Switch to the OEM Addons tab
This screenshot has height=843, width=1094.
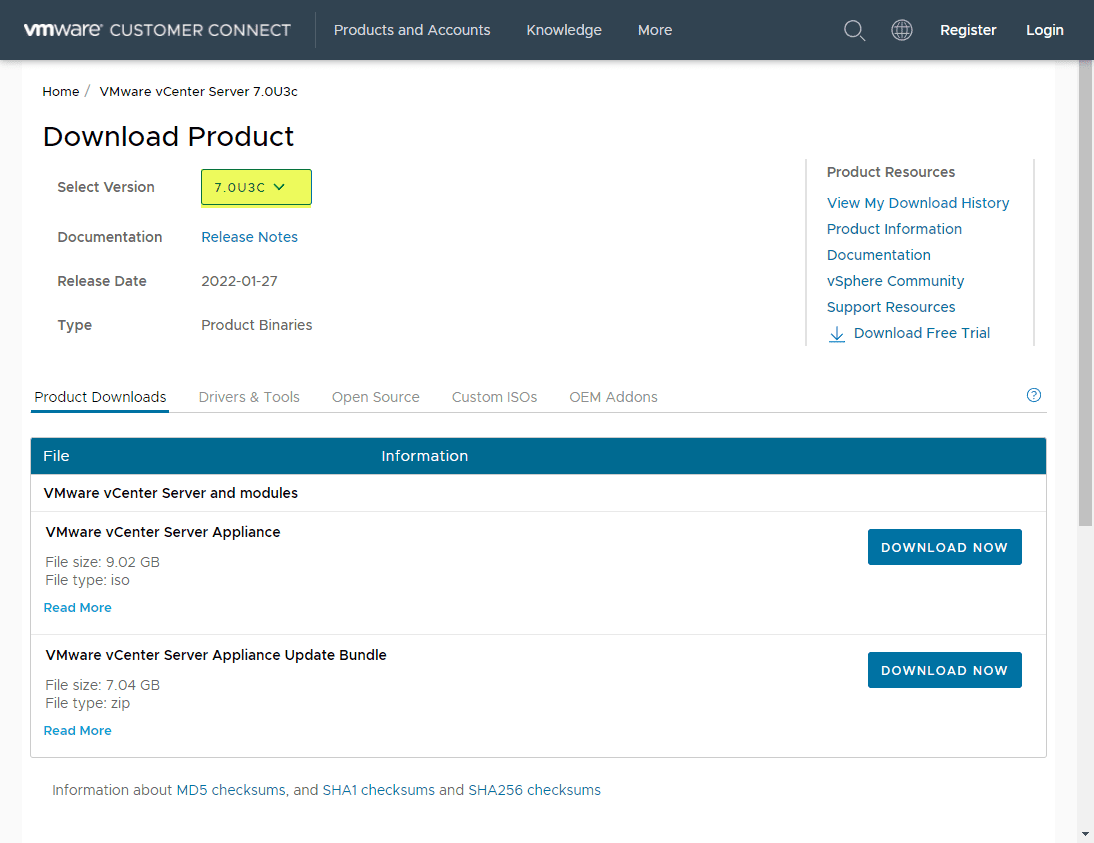(x=613, y=397)
